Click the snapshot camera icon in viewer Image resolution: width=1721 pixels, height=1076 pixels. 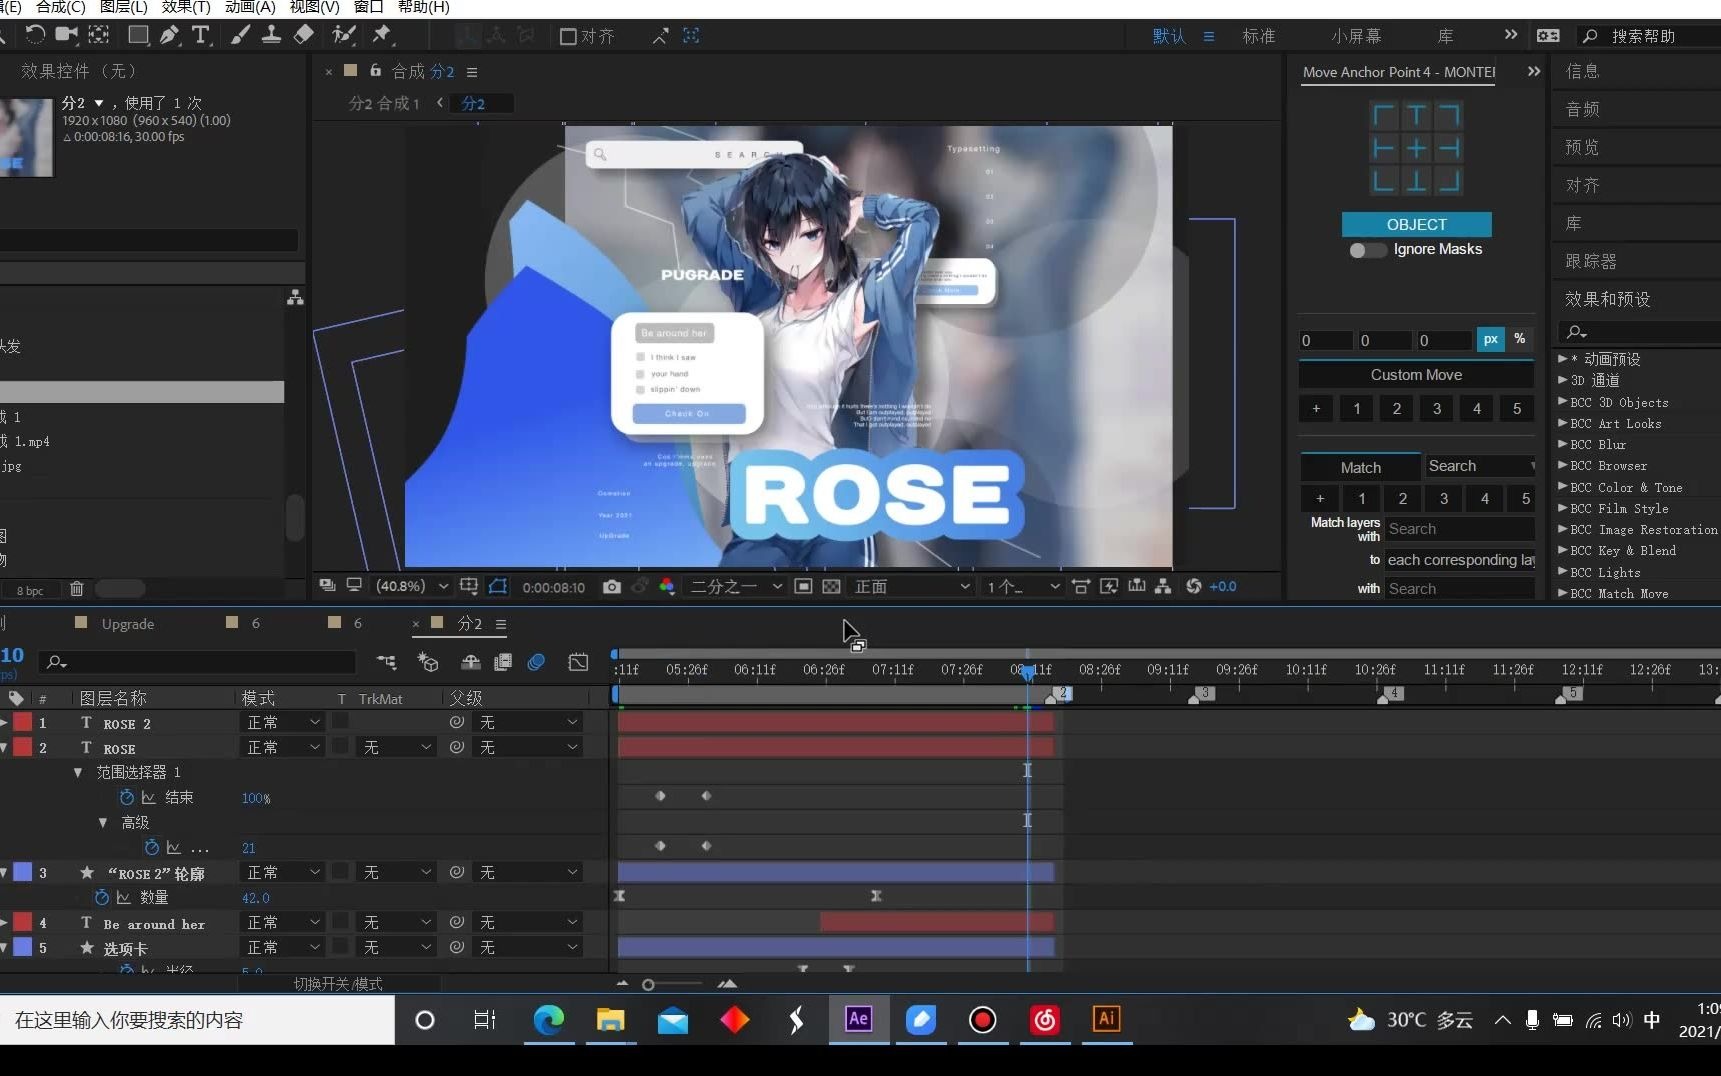click(x=612, y=587)
